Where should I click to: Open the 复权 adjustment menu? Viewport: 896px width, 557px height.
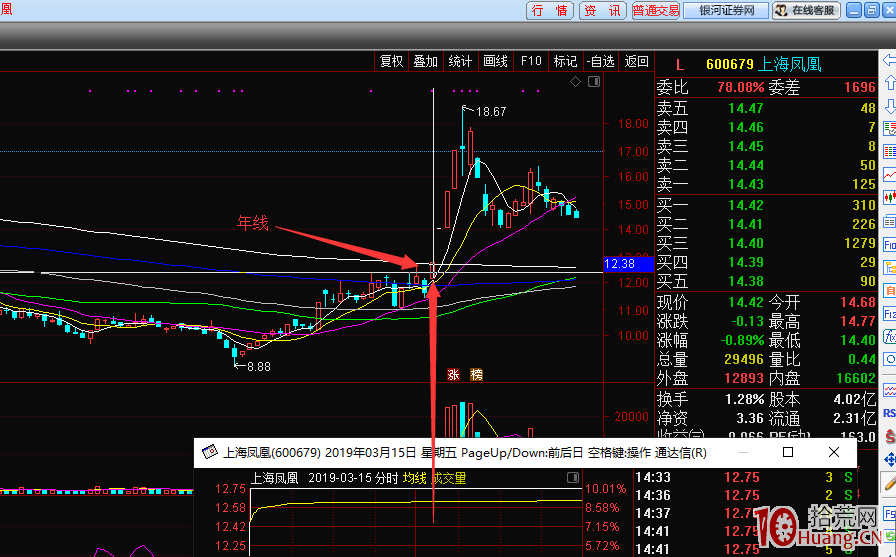coord(391,61)
